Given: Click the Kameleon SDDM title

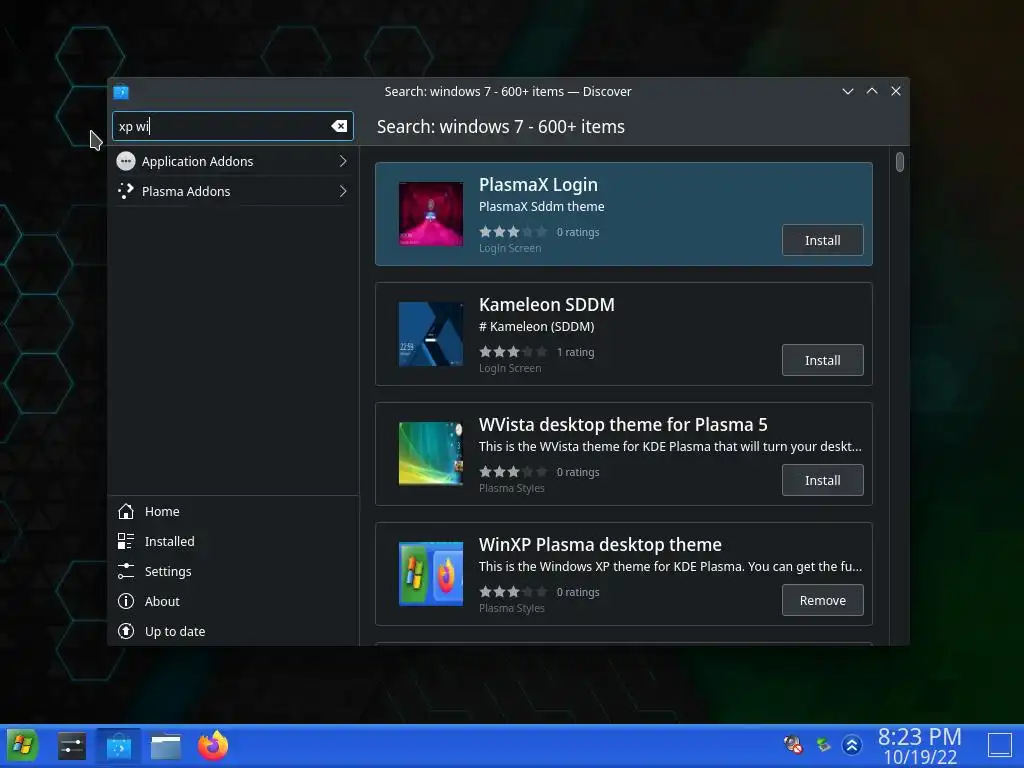Looking at the screenshot, I should point(547,305).
